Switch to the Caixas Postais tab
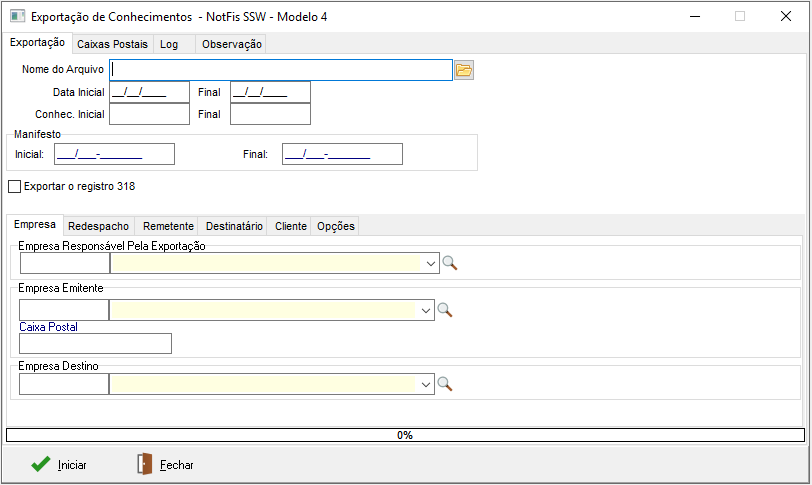812x485 pixels. pyautogui.click(x=112, y=44)
